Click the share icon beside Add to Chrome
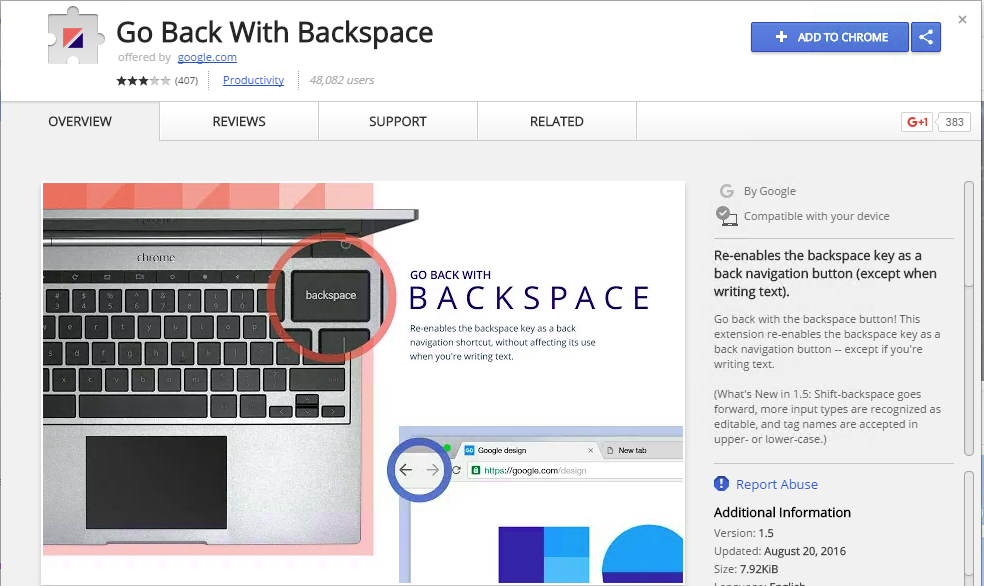The height and width of the screenshot is (586, 984). coord(925,37)
